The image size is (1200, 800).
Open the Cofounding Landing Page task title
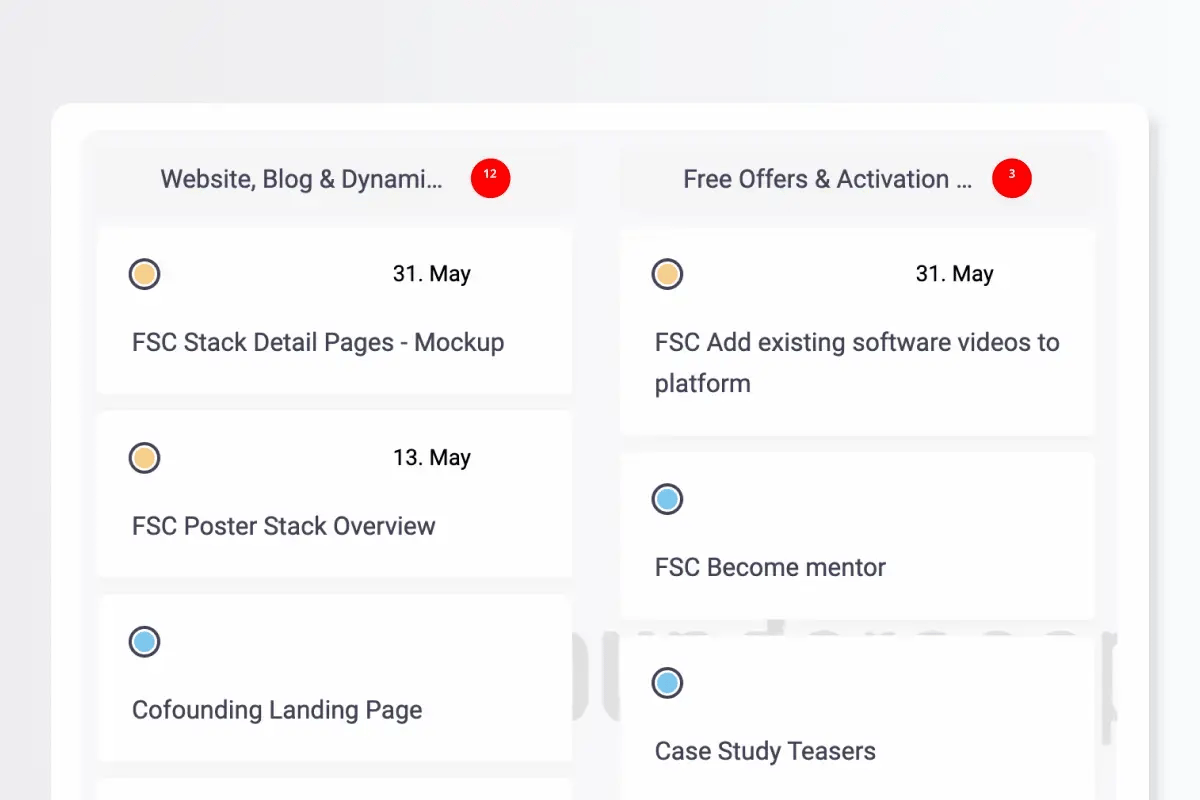[x=277, y=710]
